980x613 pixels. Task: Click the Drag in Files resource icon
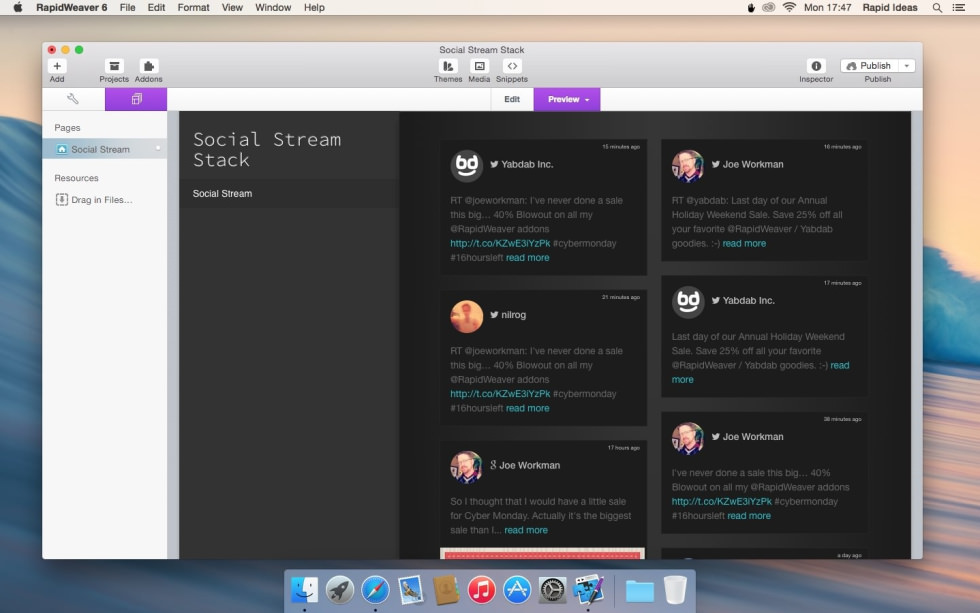click(x=61, y=199)
